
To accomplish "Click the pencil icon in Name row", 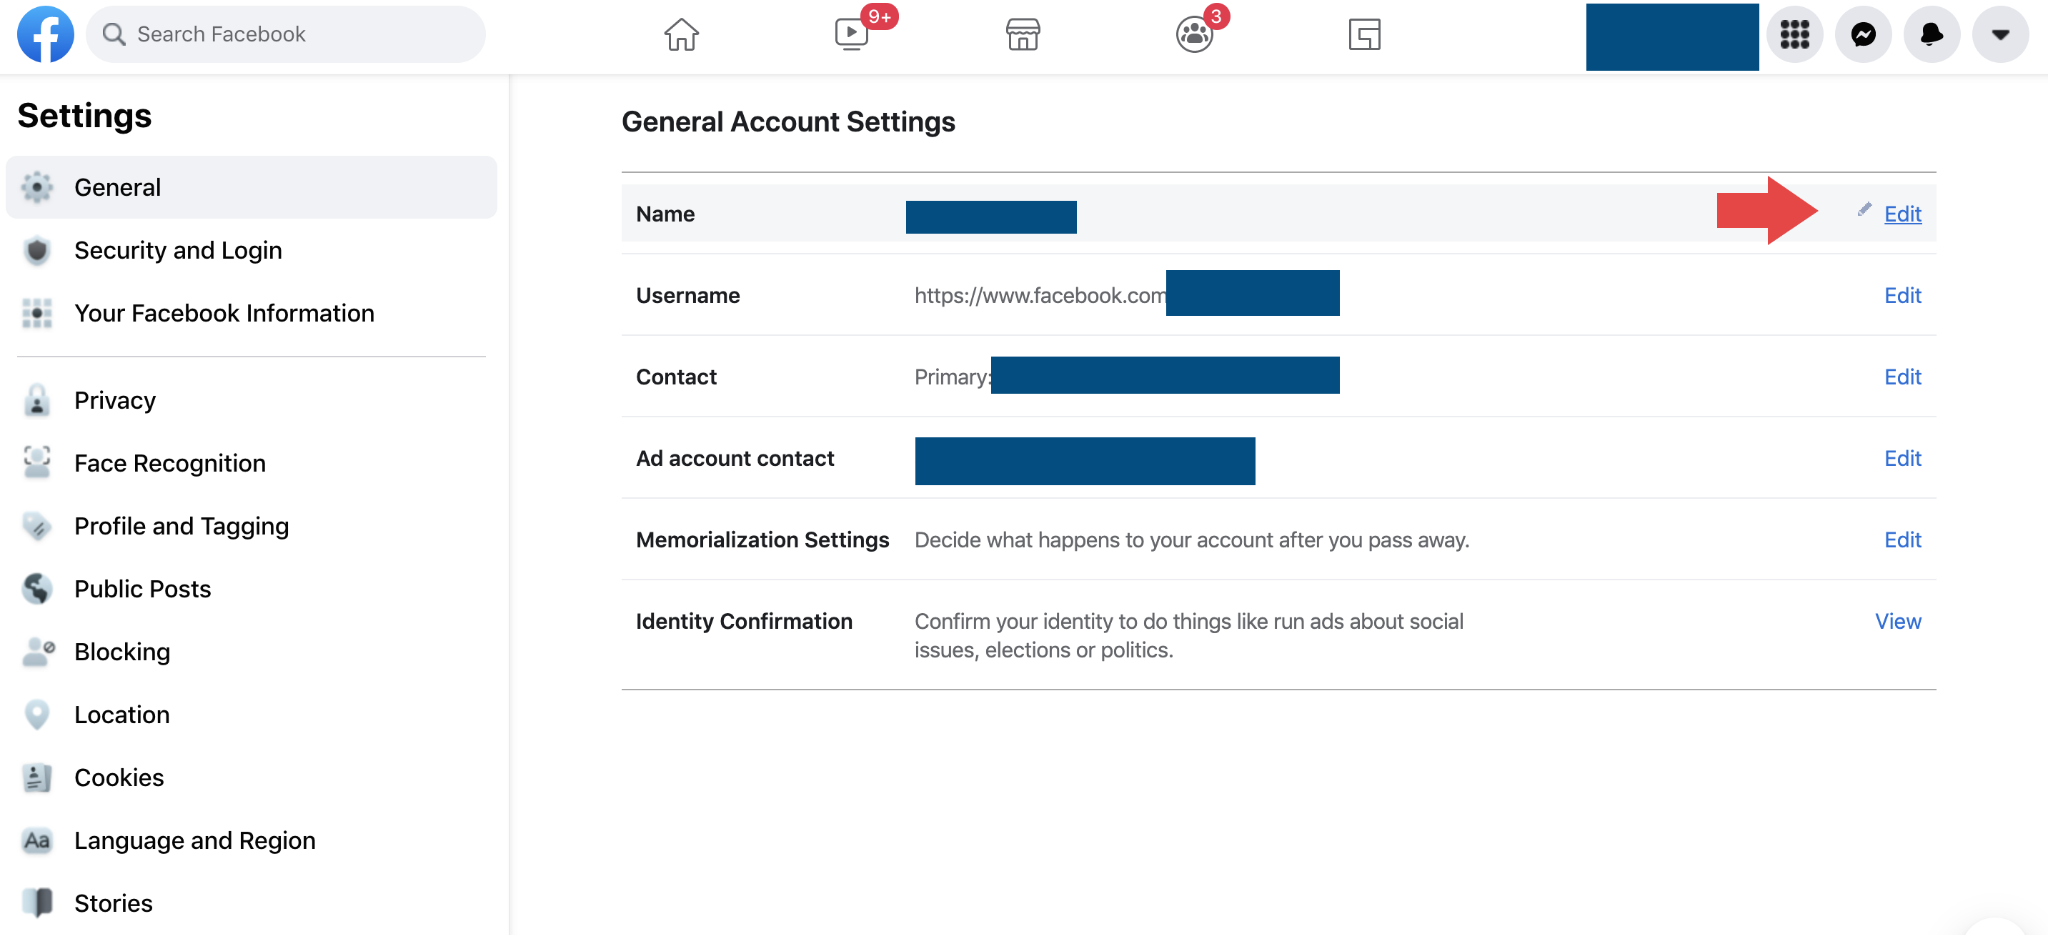I will pyautogui.click(x=1864, y=209).
